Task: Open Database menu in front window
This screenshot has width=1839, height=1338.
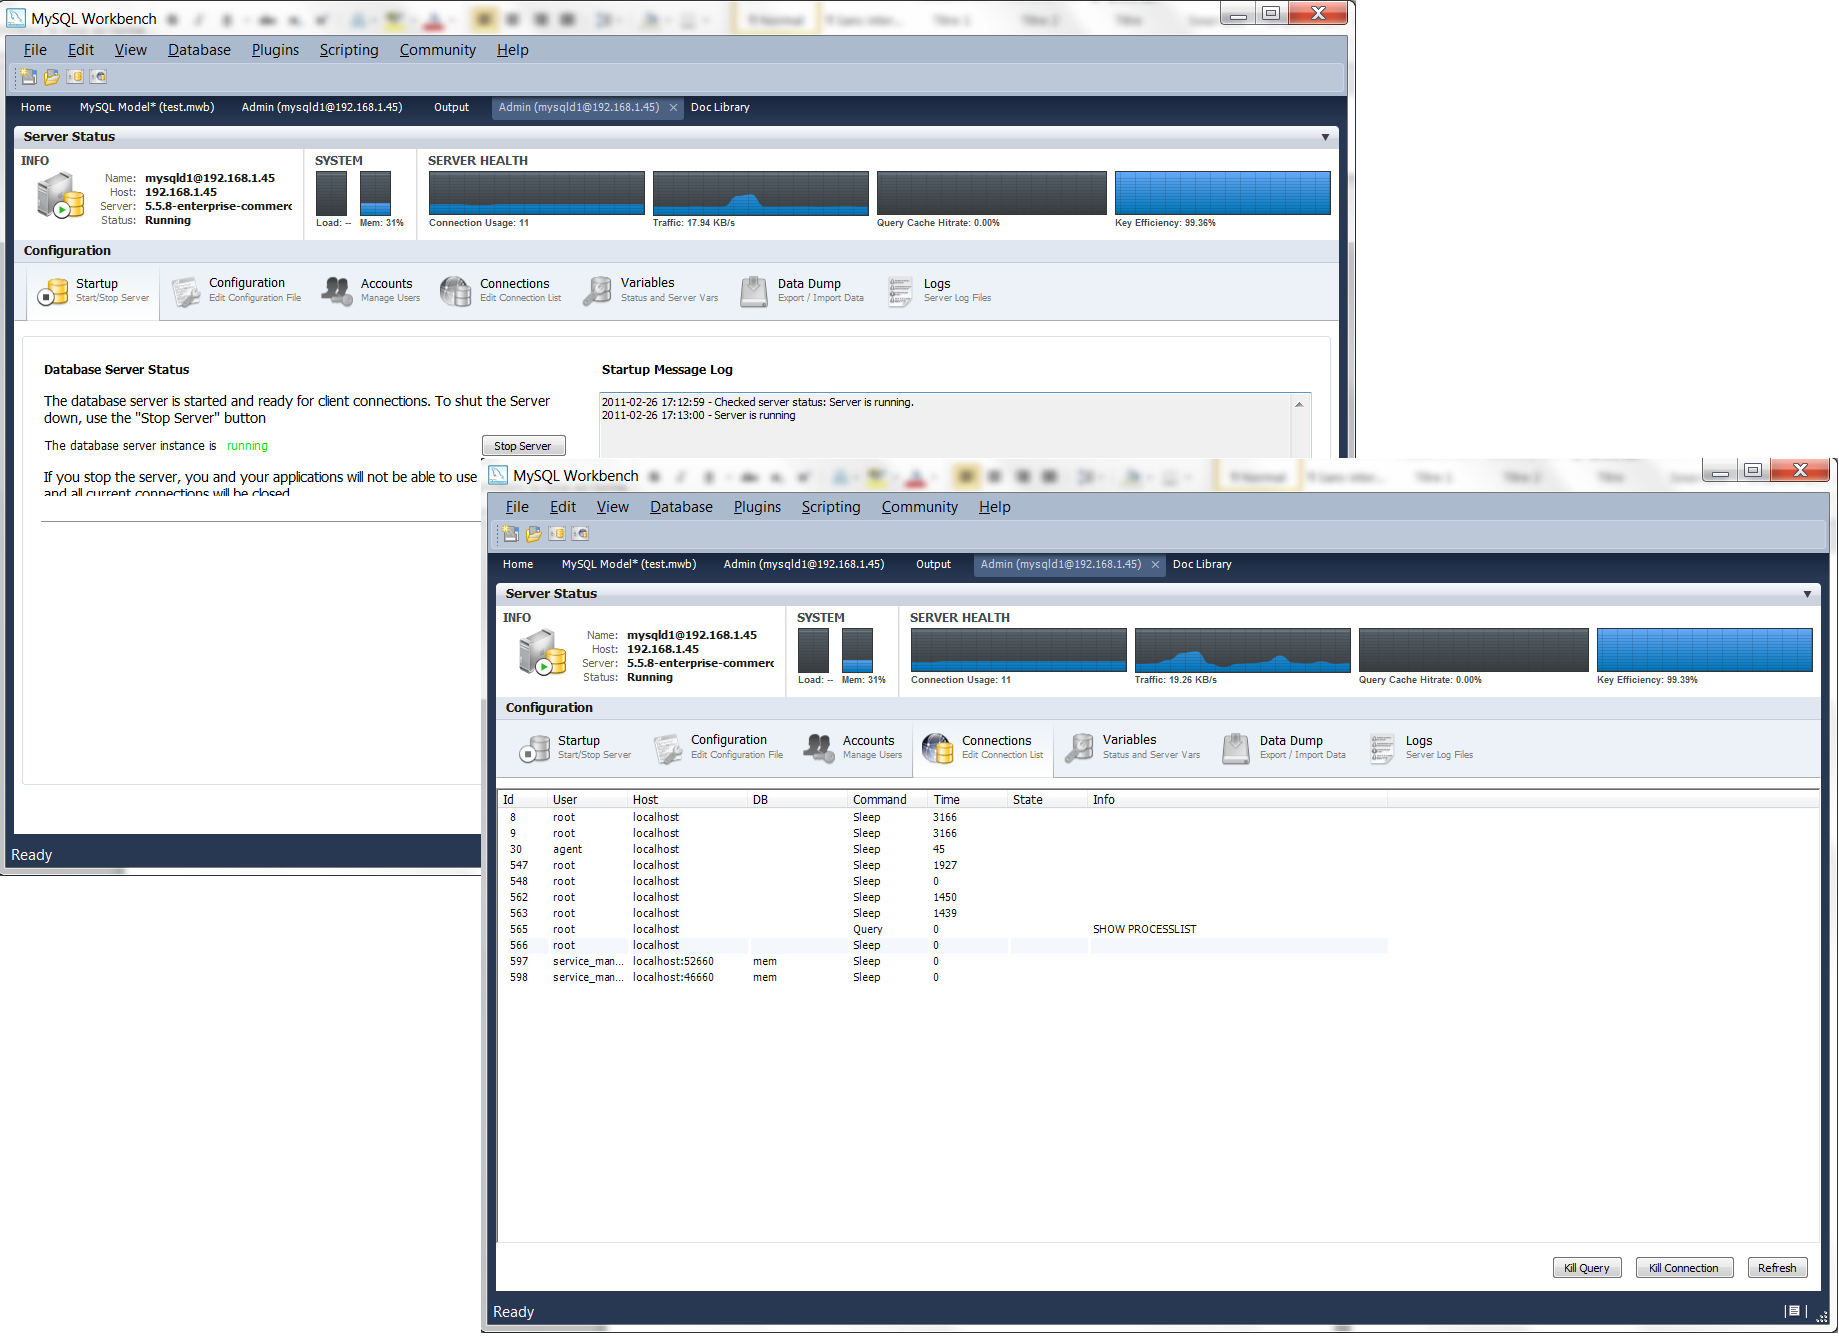Action: (x=681, y=507)
